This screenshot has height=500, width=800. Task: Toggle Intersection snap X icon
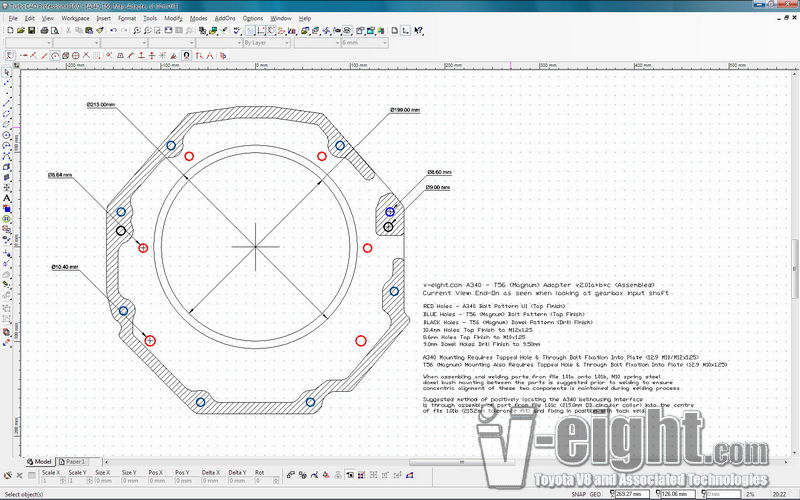pyautogui.click(x=86, y=56)
